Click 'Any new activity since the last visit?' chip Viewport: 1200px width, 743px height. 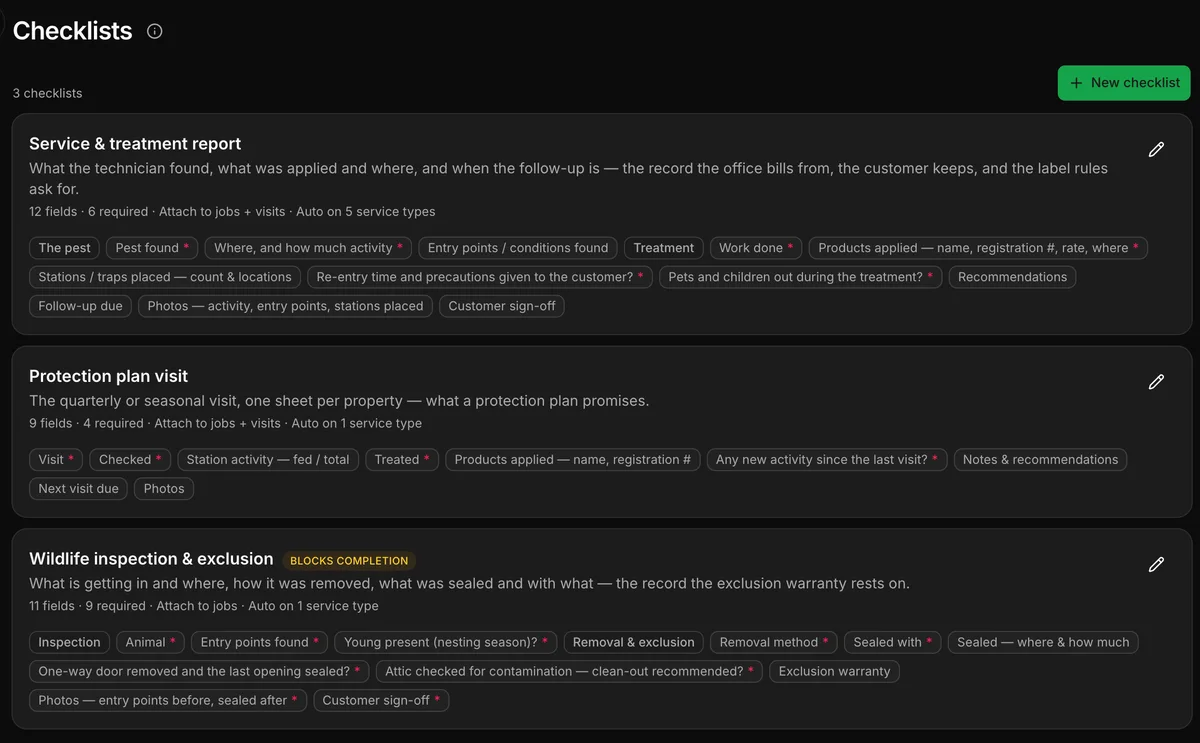827,460
